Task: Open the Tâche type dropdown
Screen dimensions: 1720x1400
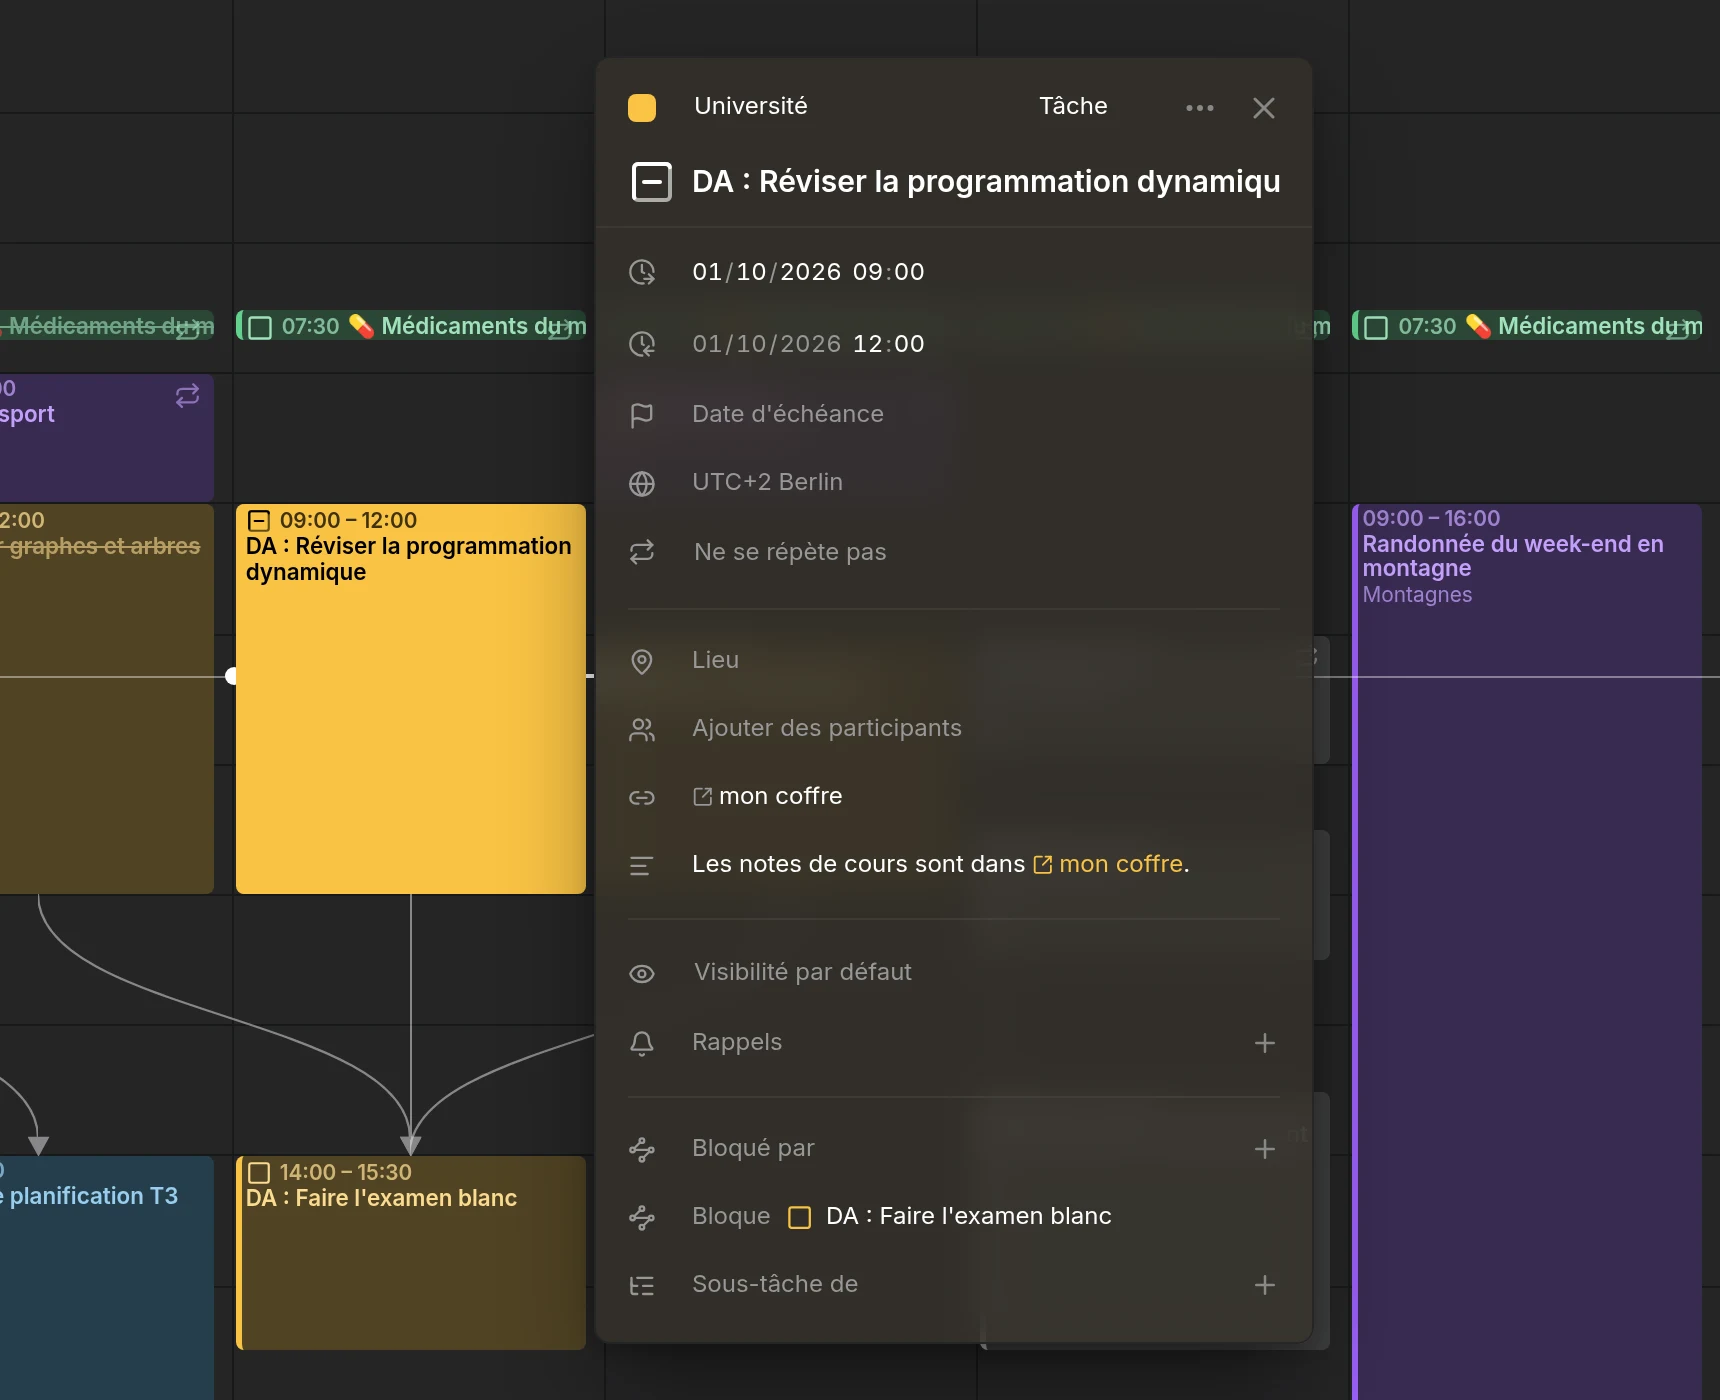Action: click(x=1073, y=106)
